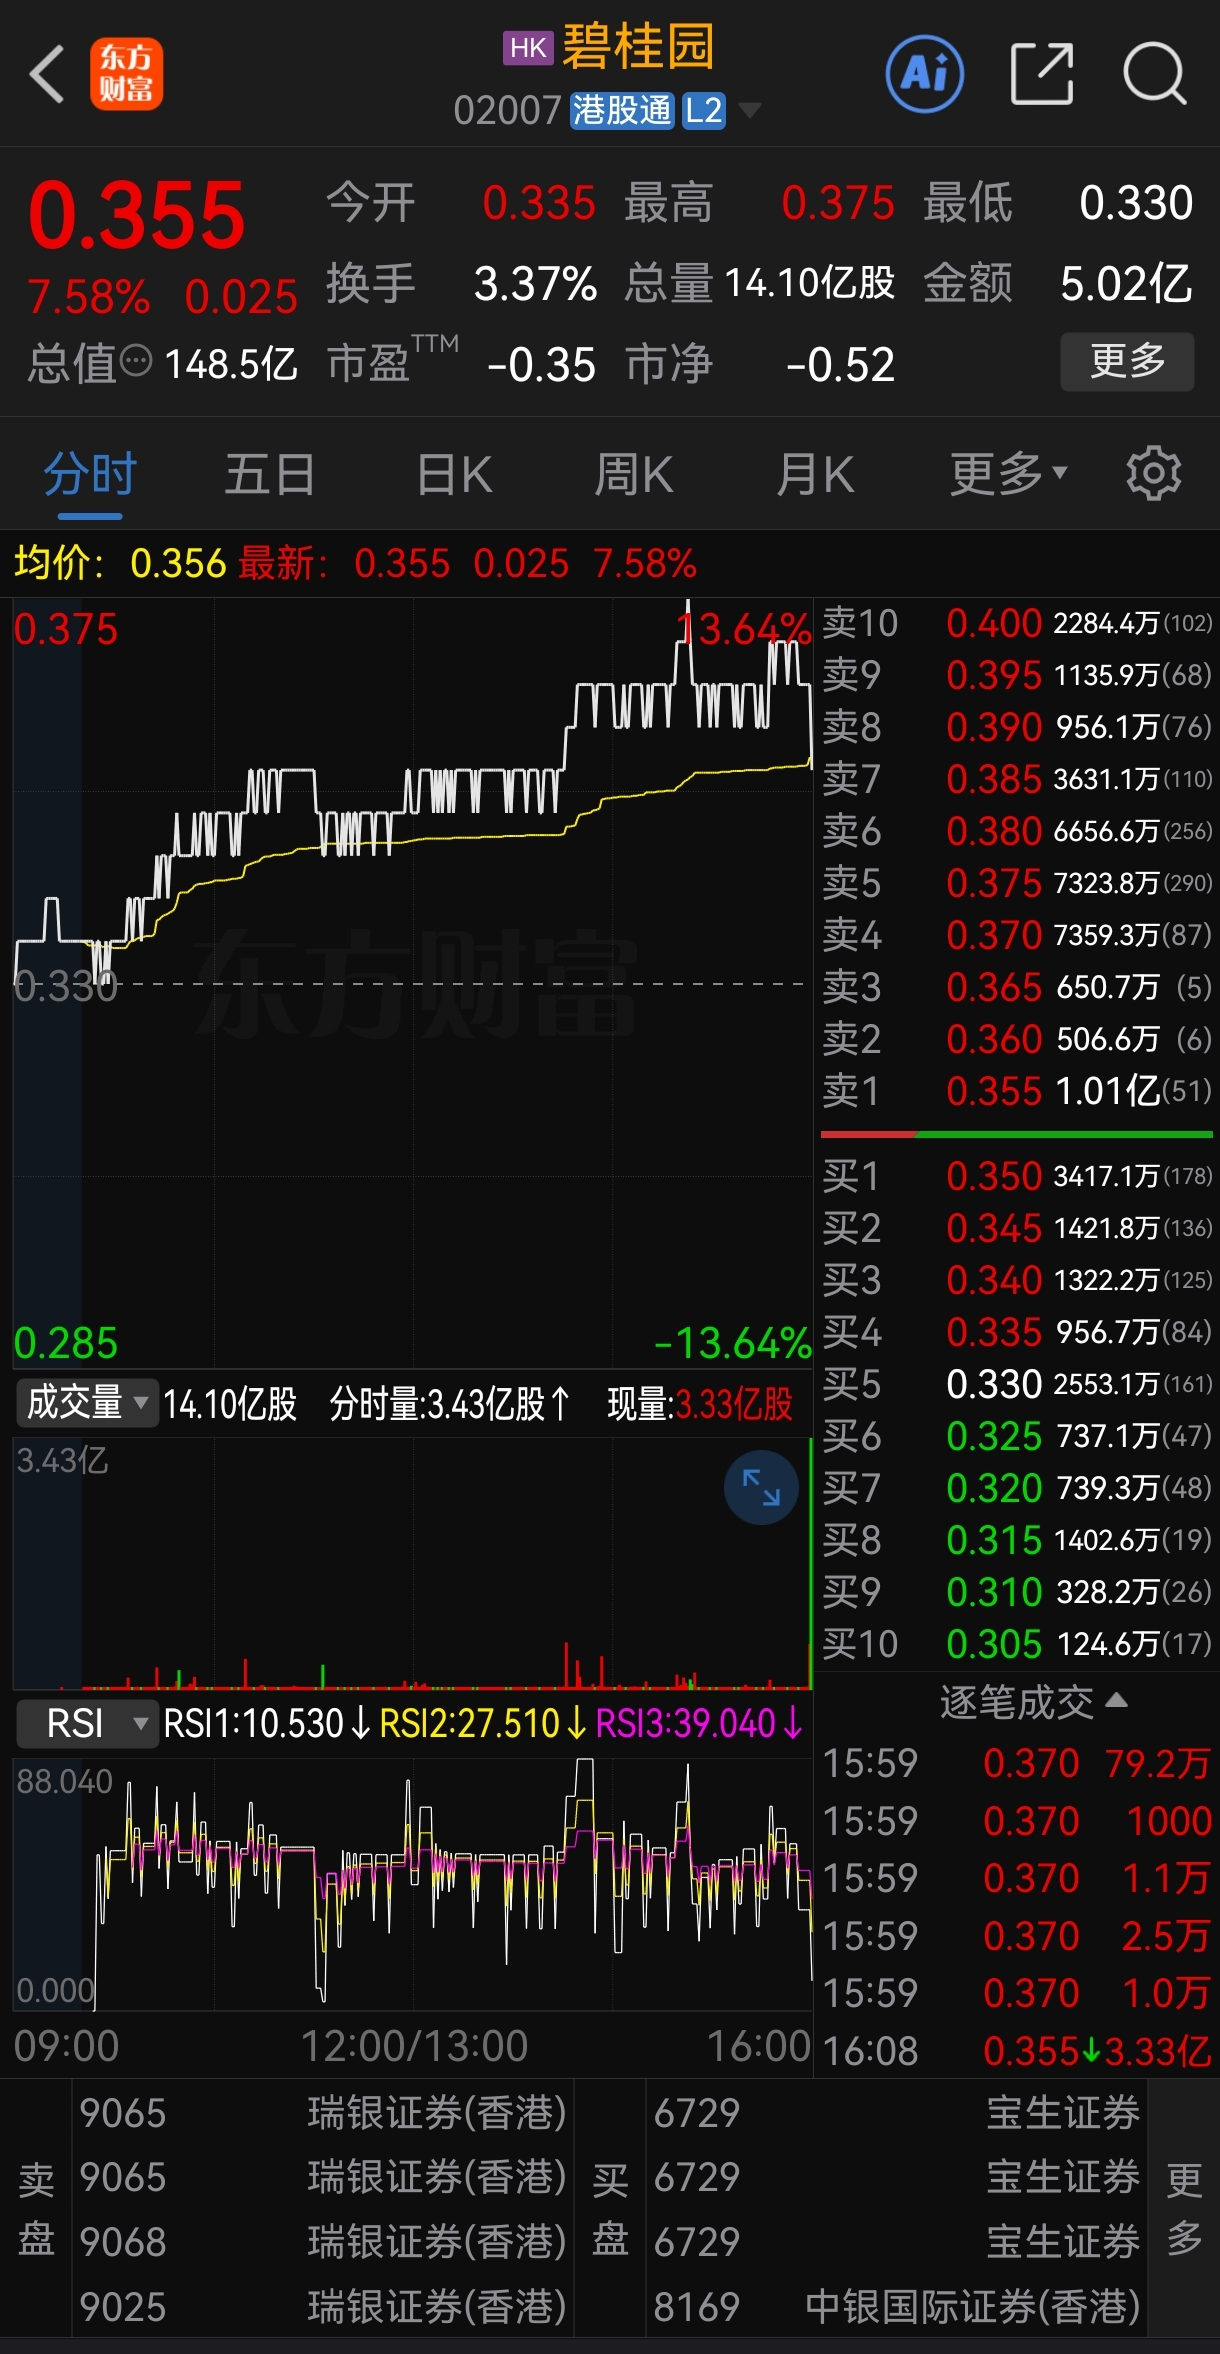1220x2354 pixels.
Task: Tap the 卖3 row at 0.365
Action: click(x=1017, y=987)
